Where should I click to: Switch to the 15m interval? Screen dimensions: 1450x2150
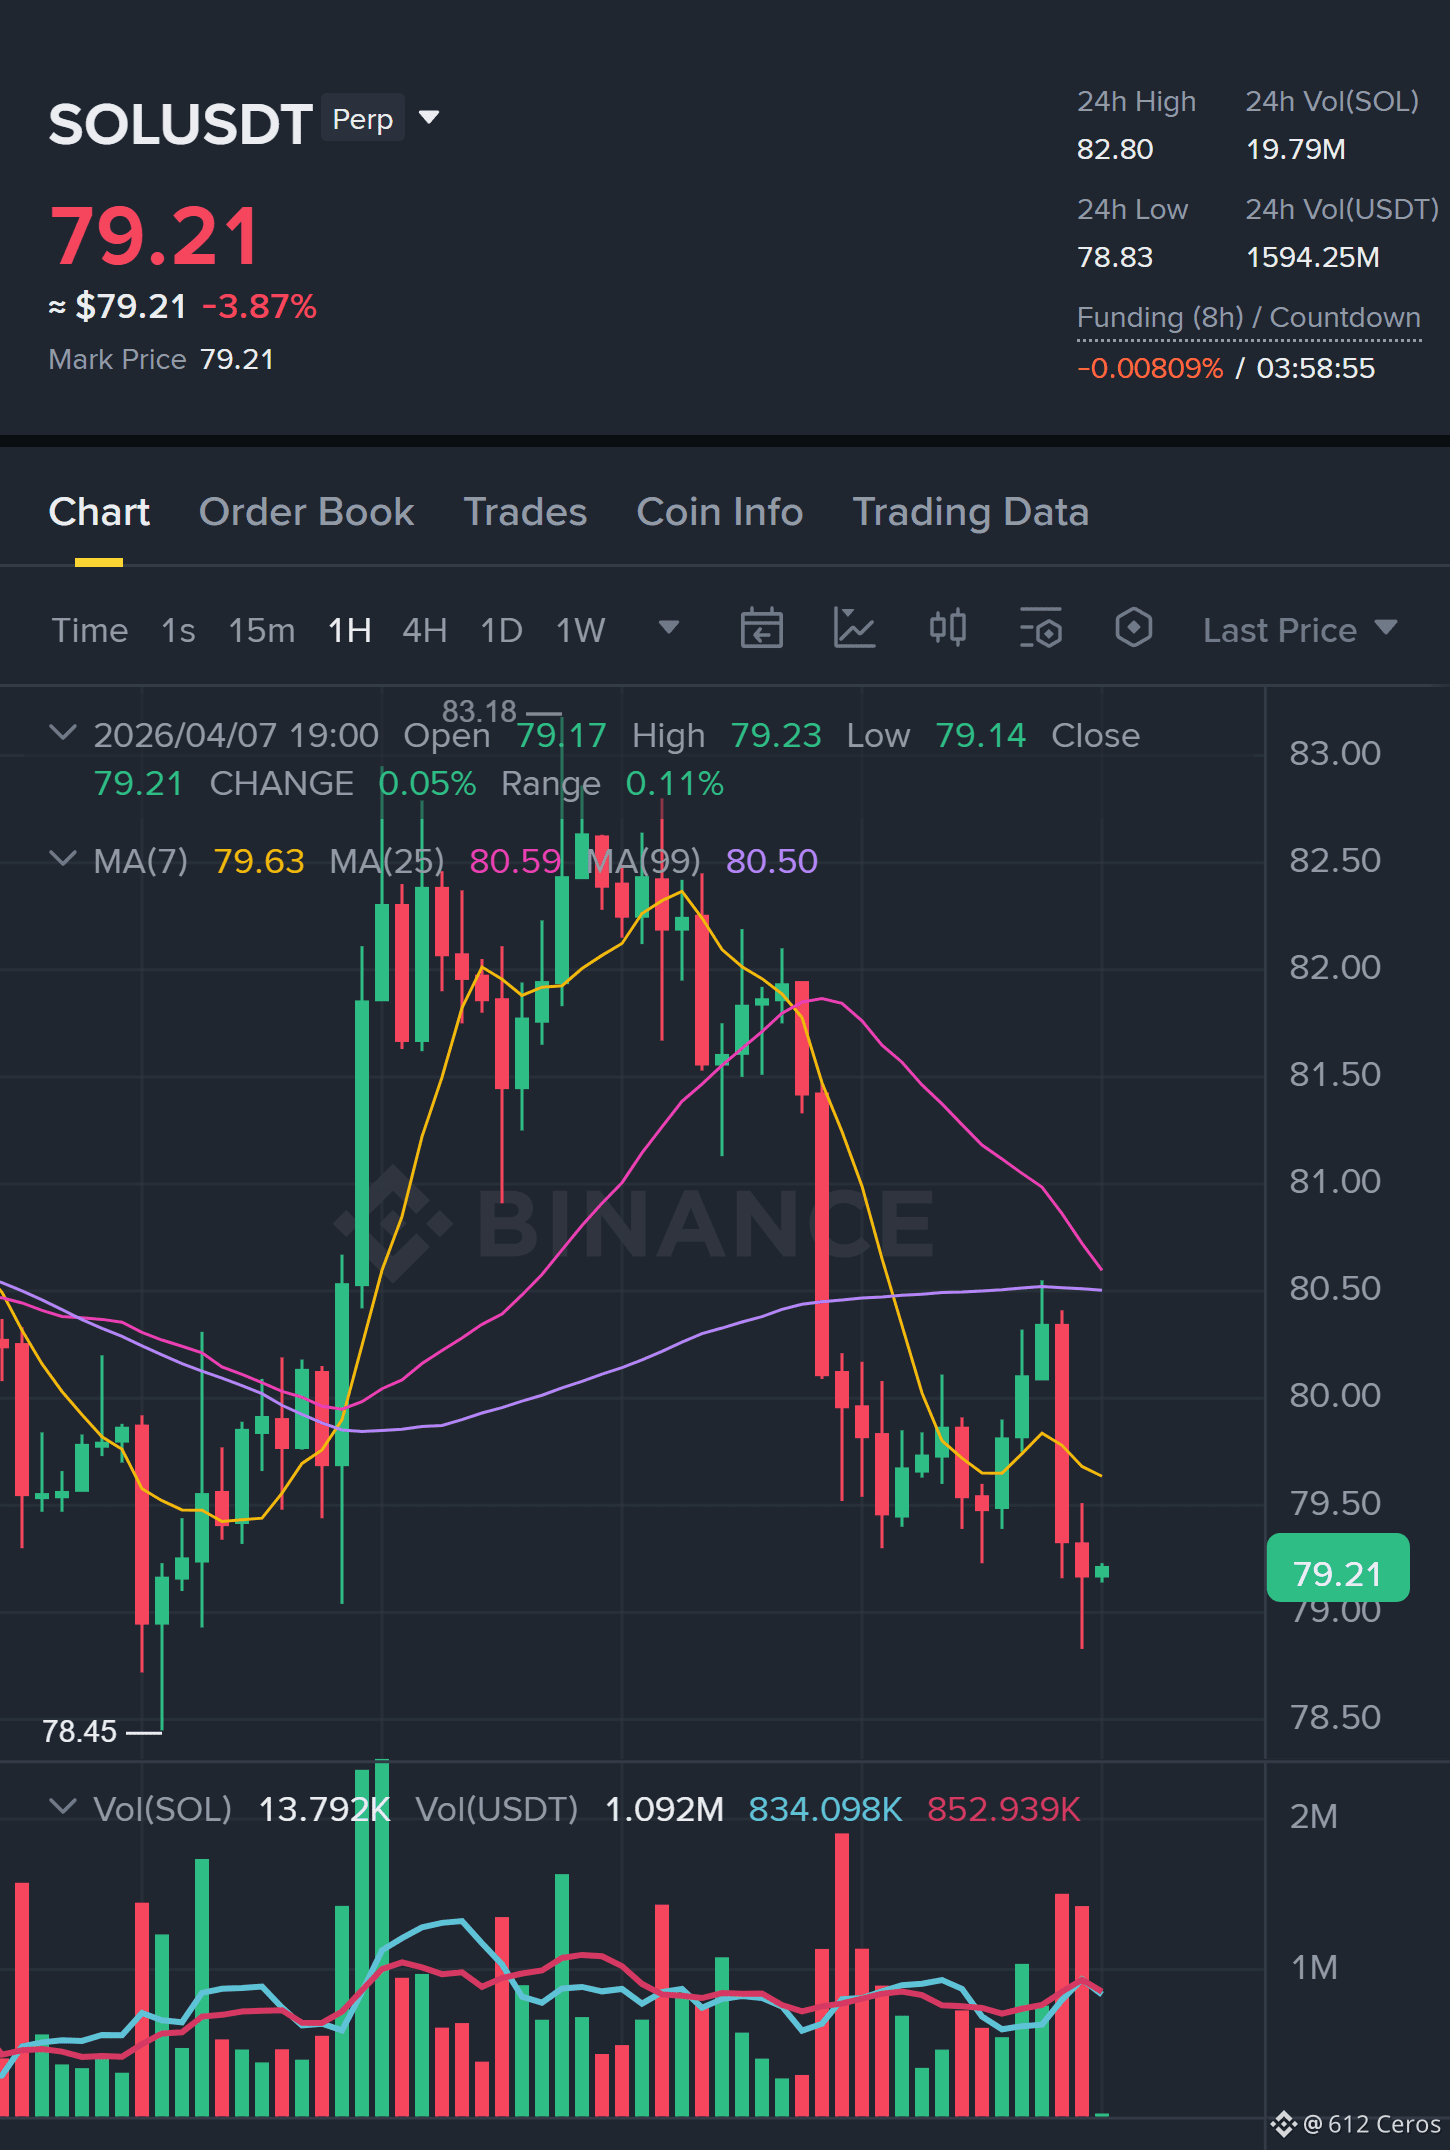[261, 630]
